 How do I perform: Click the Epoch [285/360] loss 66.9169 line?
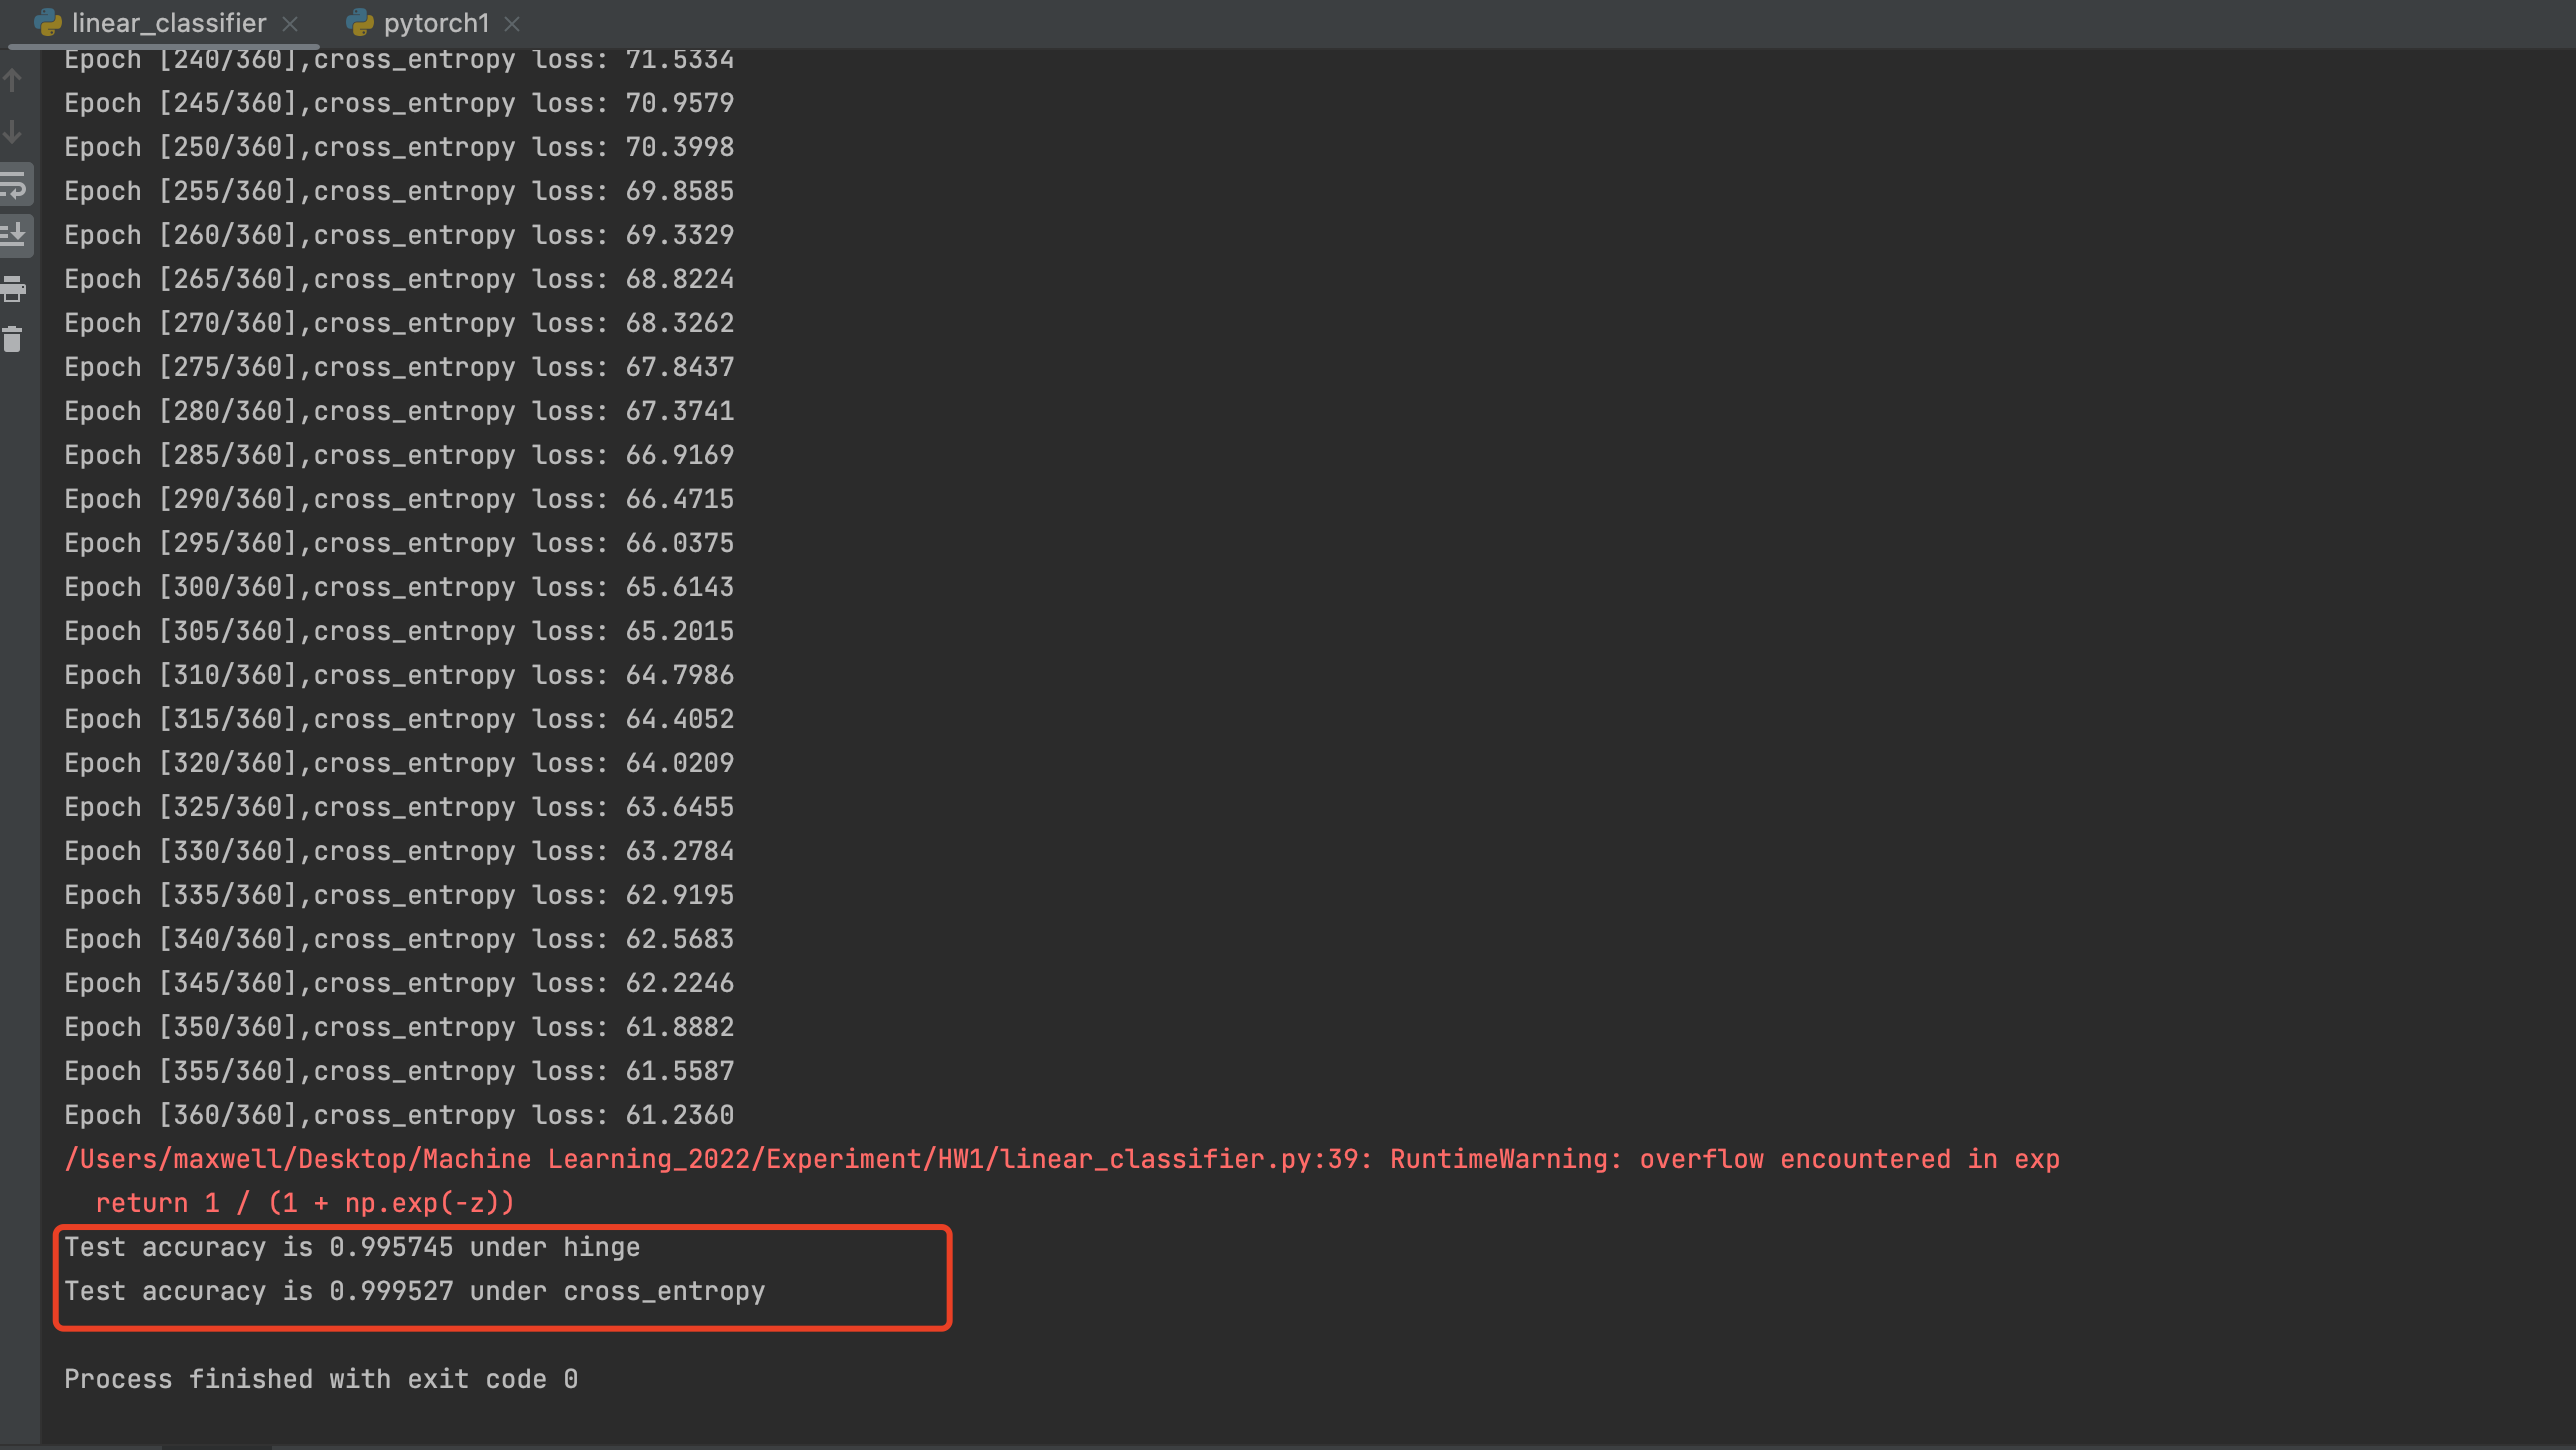399,455
